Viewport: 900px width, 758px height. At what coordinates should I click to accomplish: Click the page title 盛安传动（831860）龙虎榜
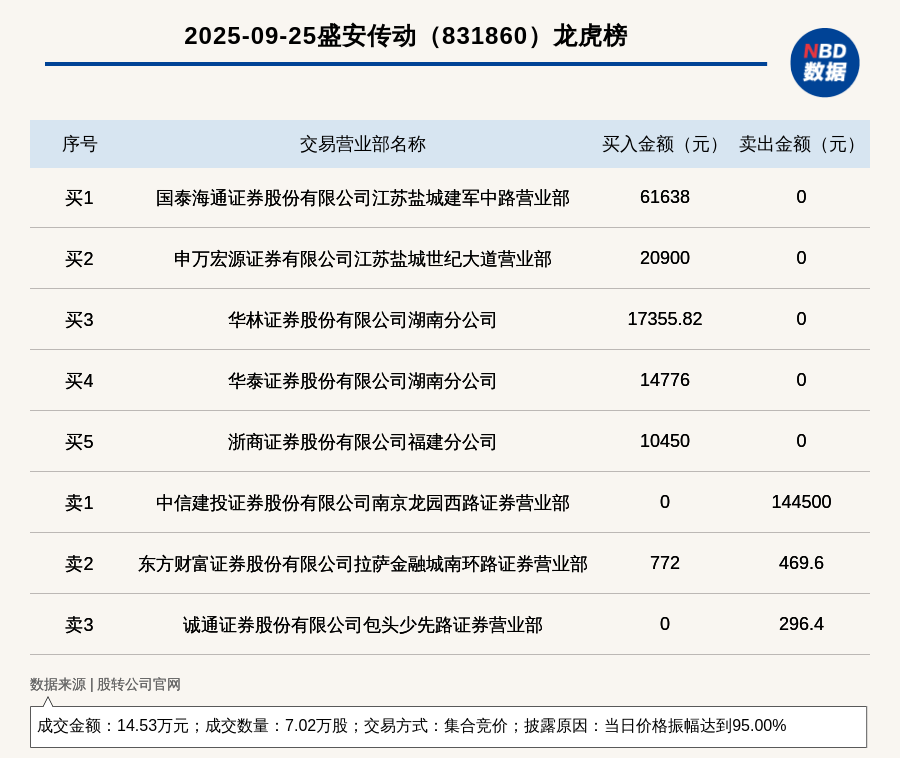pyautogui.click(x=405, y=36)
